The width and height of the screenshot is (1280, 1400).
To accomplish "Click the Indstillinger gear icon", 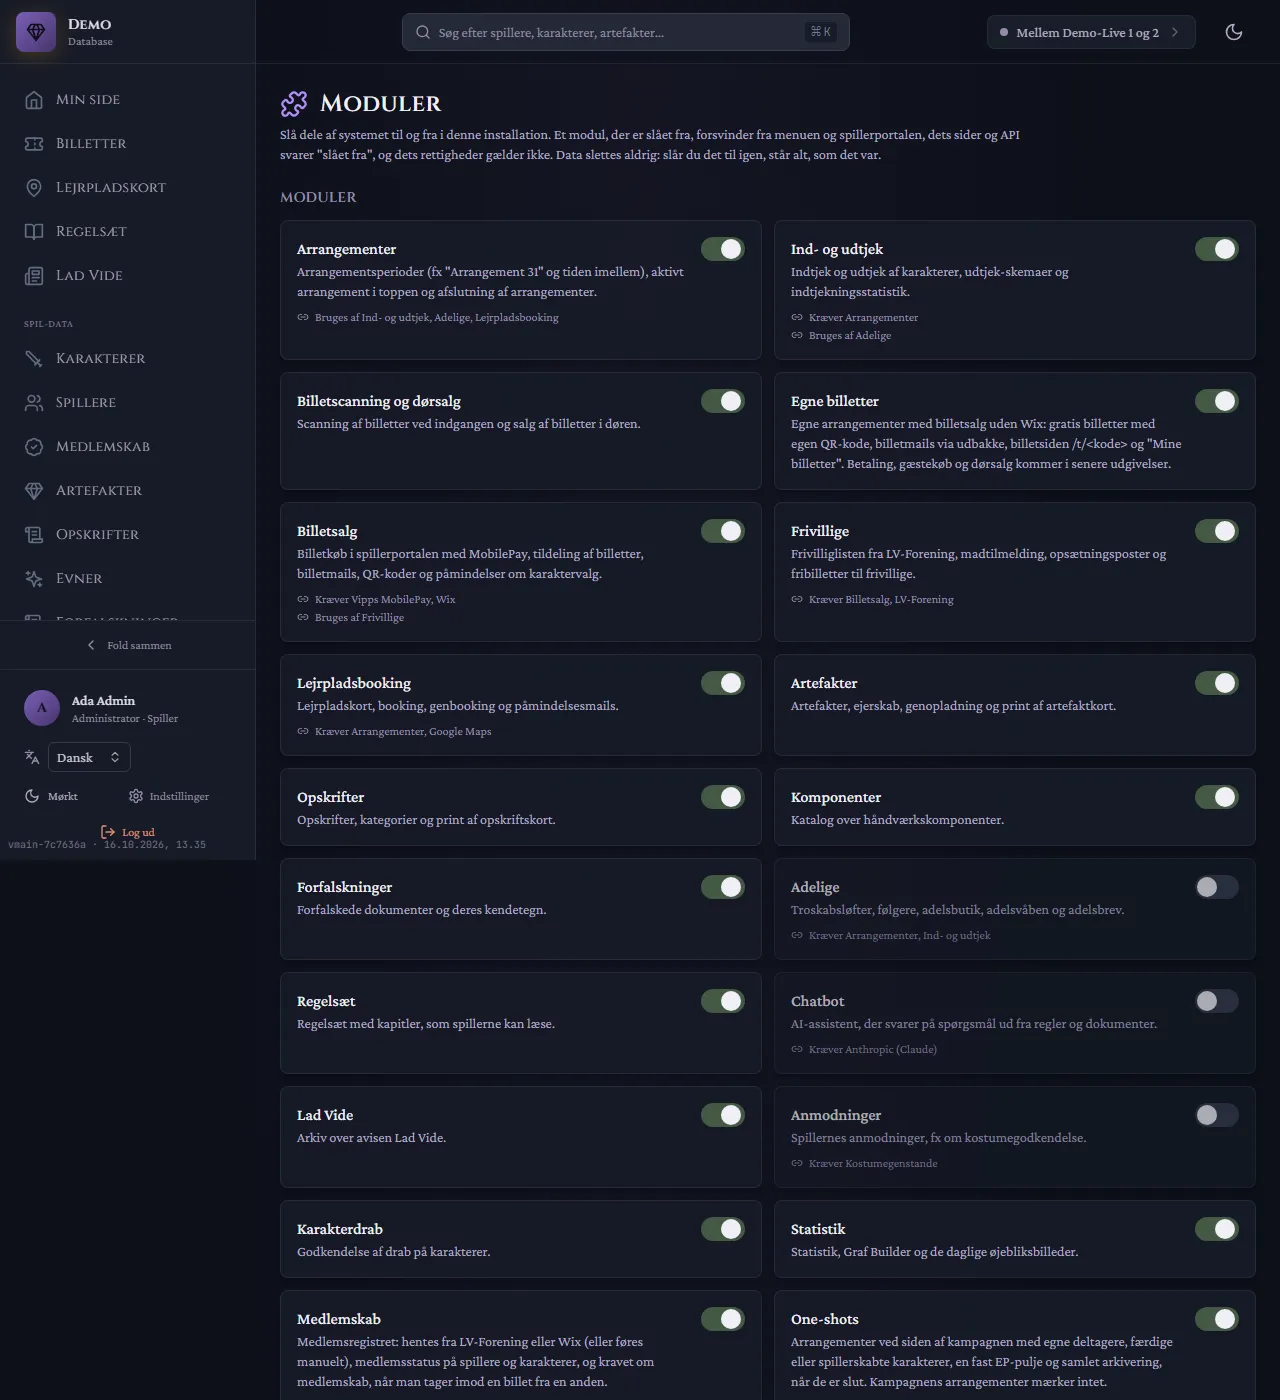I will pyautogui.click(x=136, y=796).
